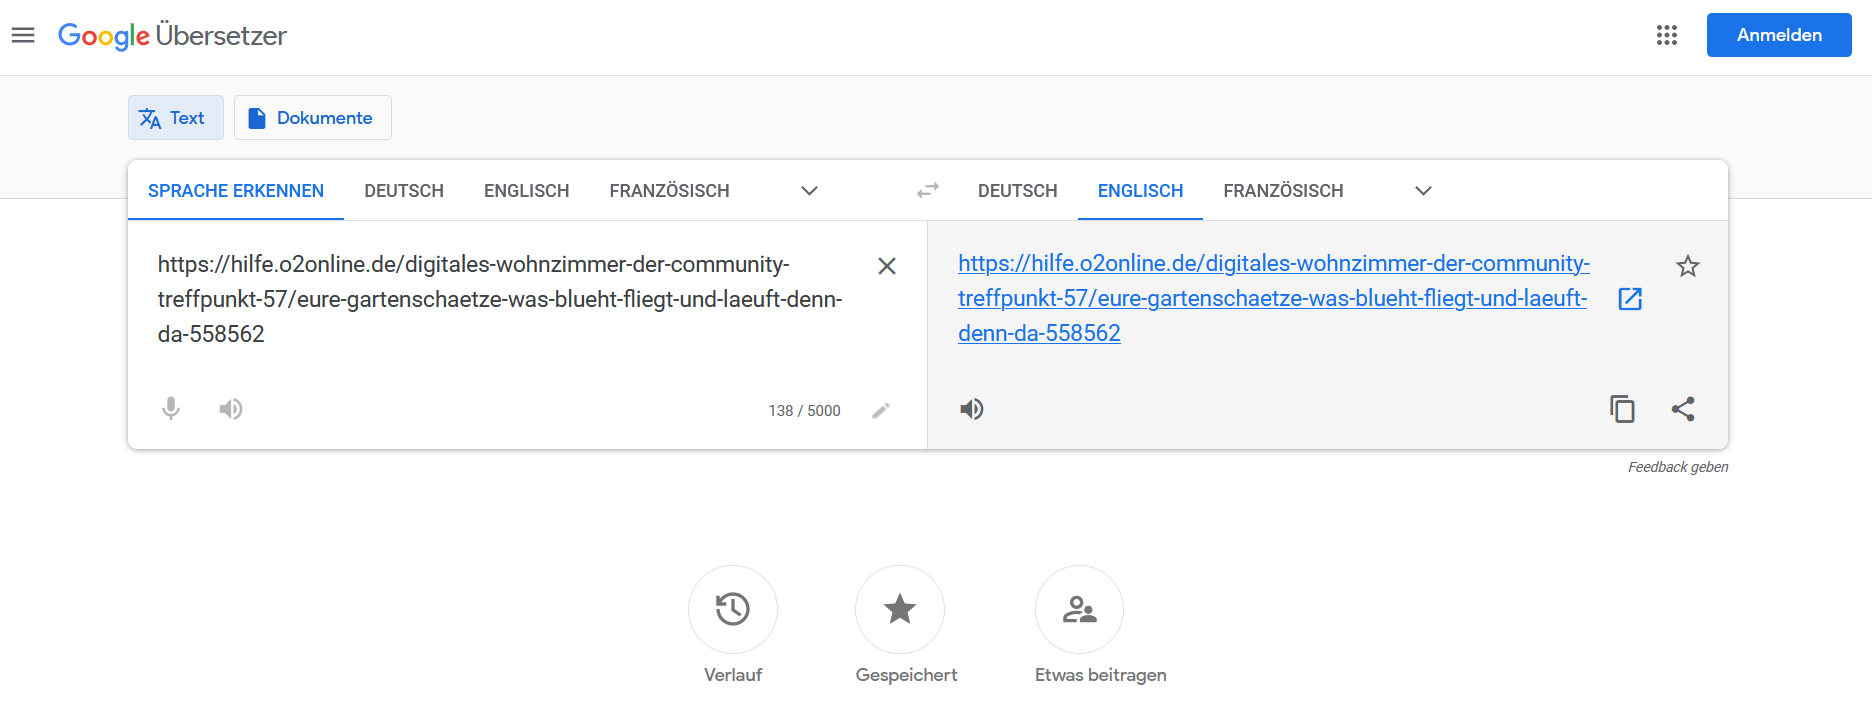Image resolution: width=1872 pixels, height=701 pixels.
Task: Open the link in new window icon
Action: pyautogui.click(x=1630, y=298)
